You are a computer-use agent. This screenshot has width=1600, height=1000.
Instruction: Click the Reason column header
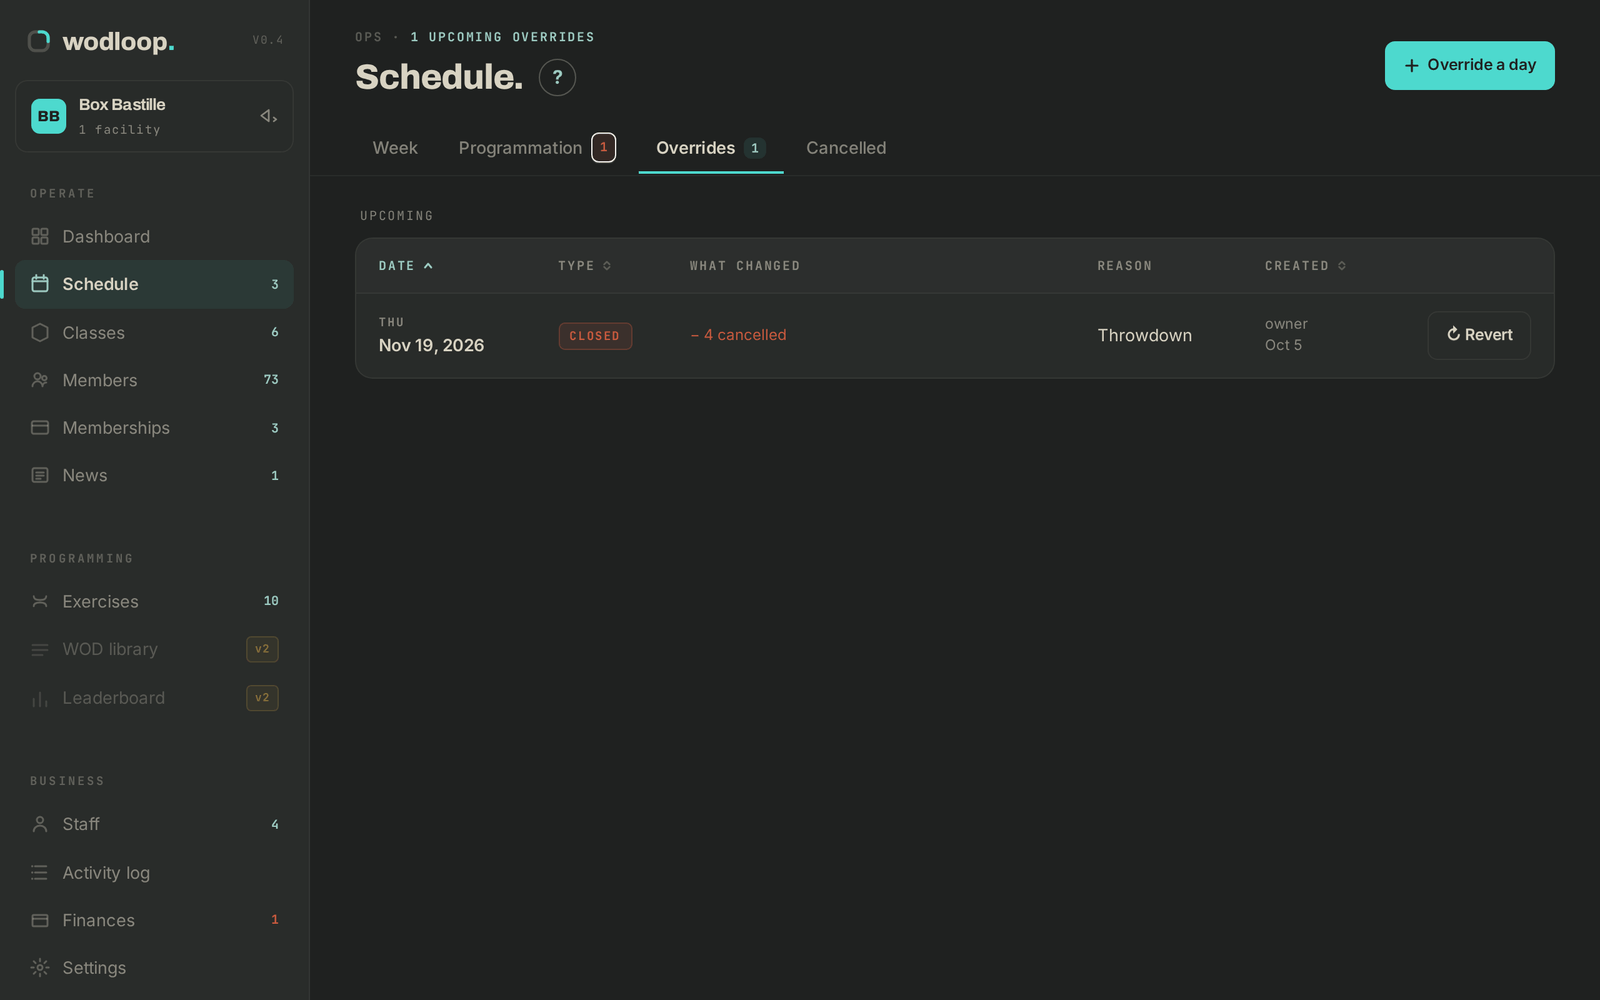1125,266
